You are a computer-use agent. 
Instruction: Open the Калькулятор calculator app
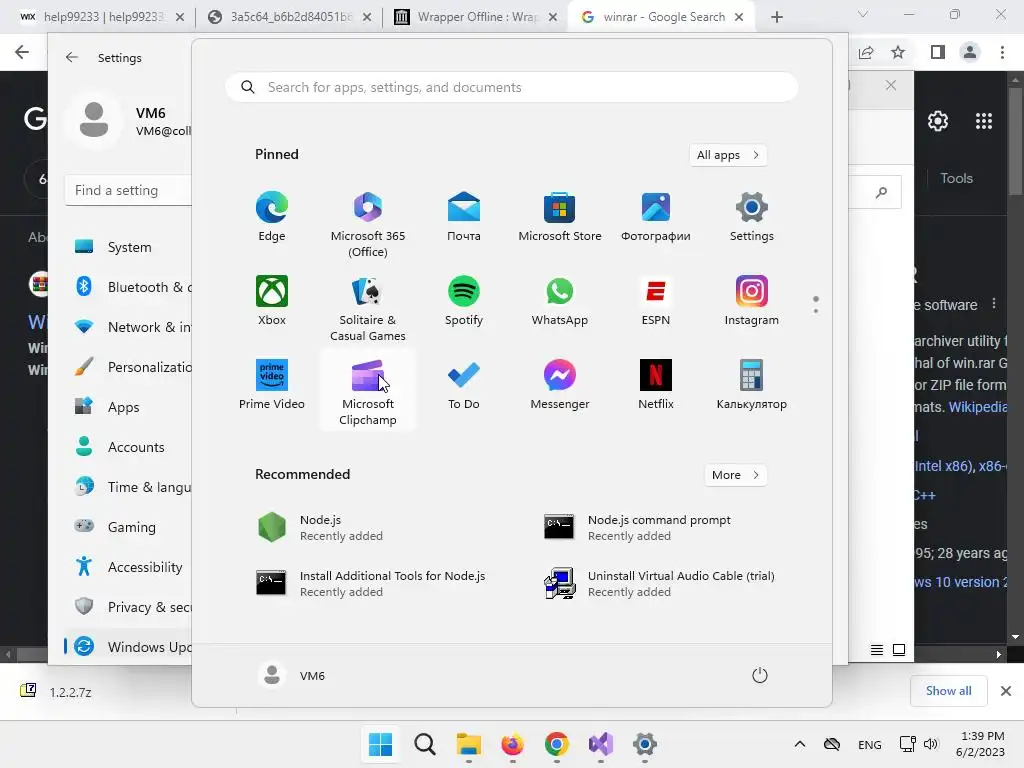(x=752, y=385)
